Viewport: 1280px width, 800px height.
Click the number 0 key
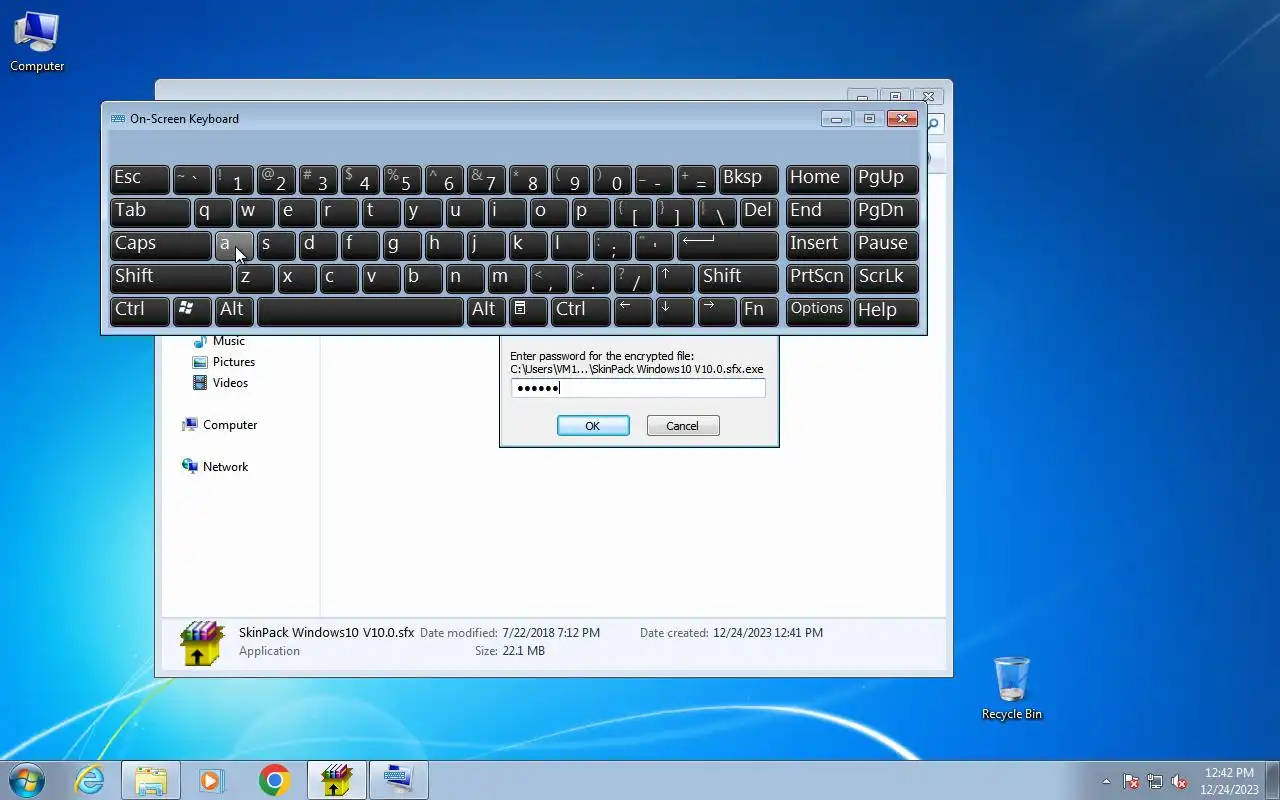coord(612,179)
